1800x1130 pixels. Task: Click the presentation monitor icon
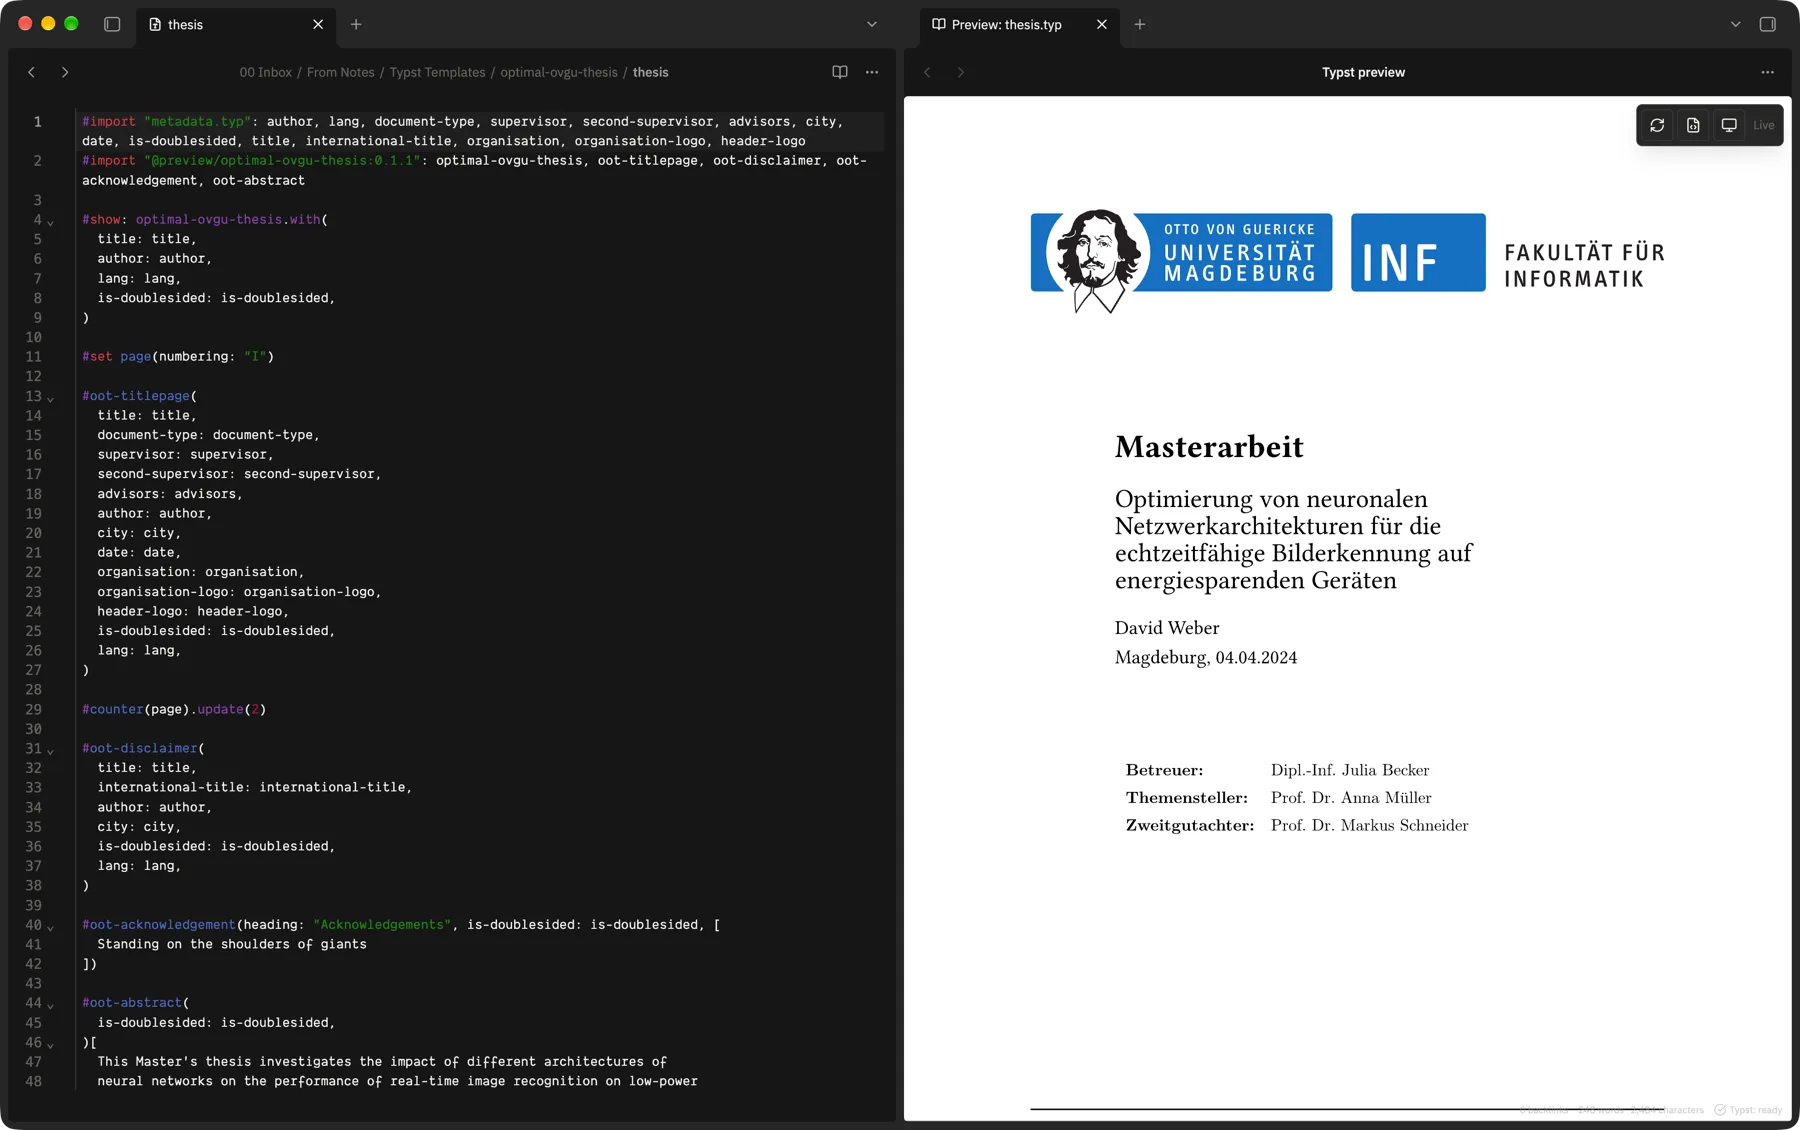coord(1729,125)
